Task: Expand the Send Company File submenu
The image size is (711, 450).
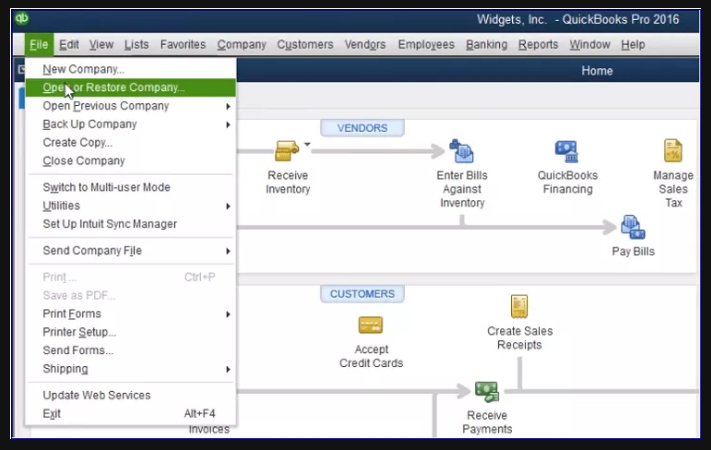Action: (x=131, y=250)
